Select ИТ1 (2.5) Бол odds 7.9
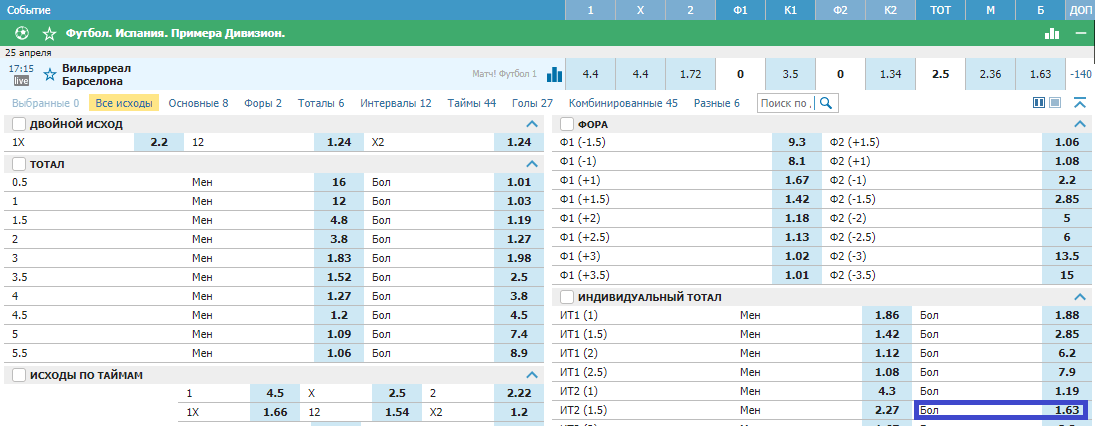This screenshot has width=1095, height=426. point(1066,372)
